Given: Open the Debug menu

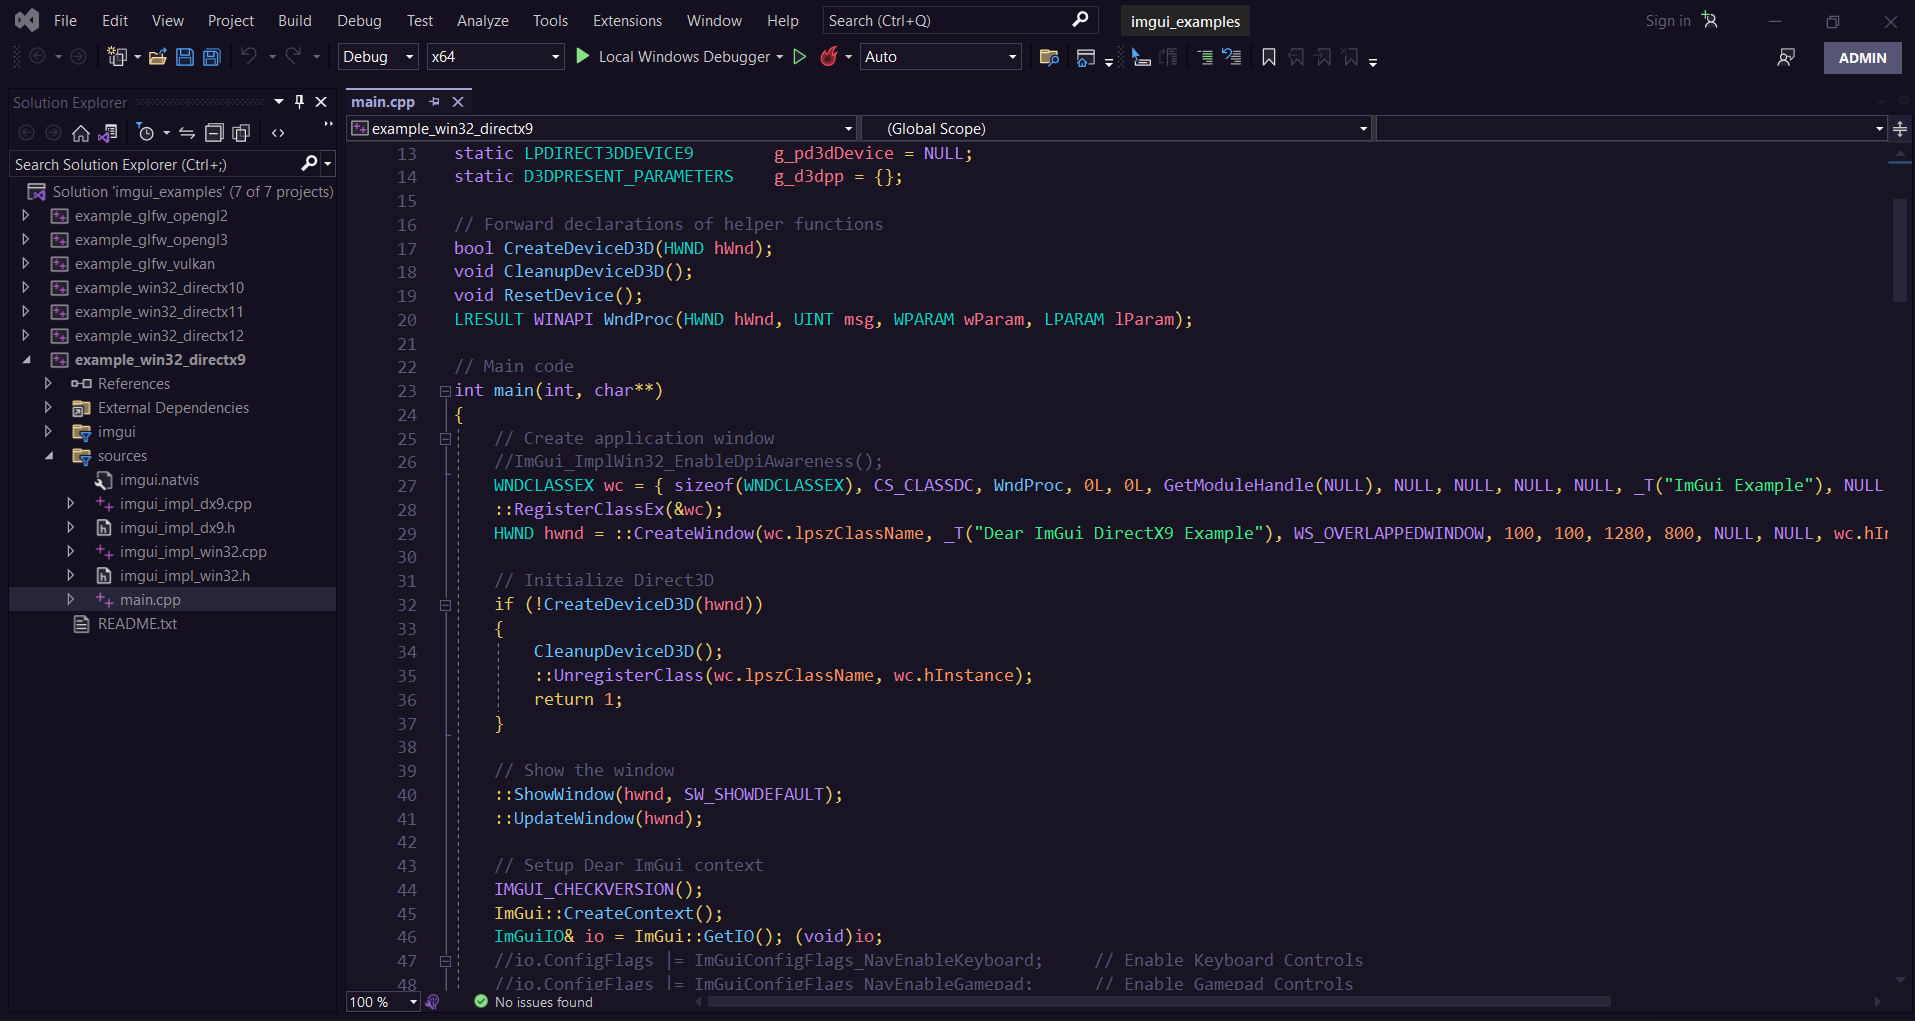Looking at the screenshot, I should [x=359, y=20].
